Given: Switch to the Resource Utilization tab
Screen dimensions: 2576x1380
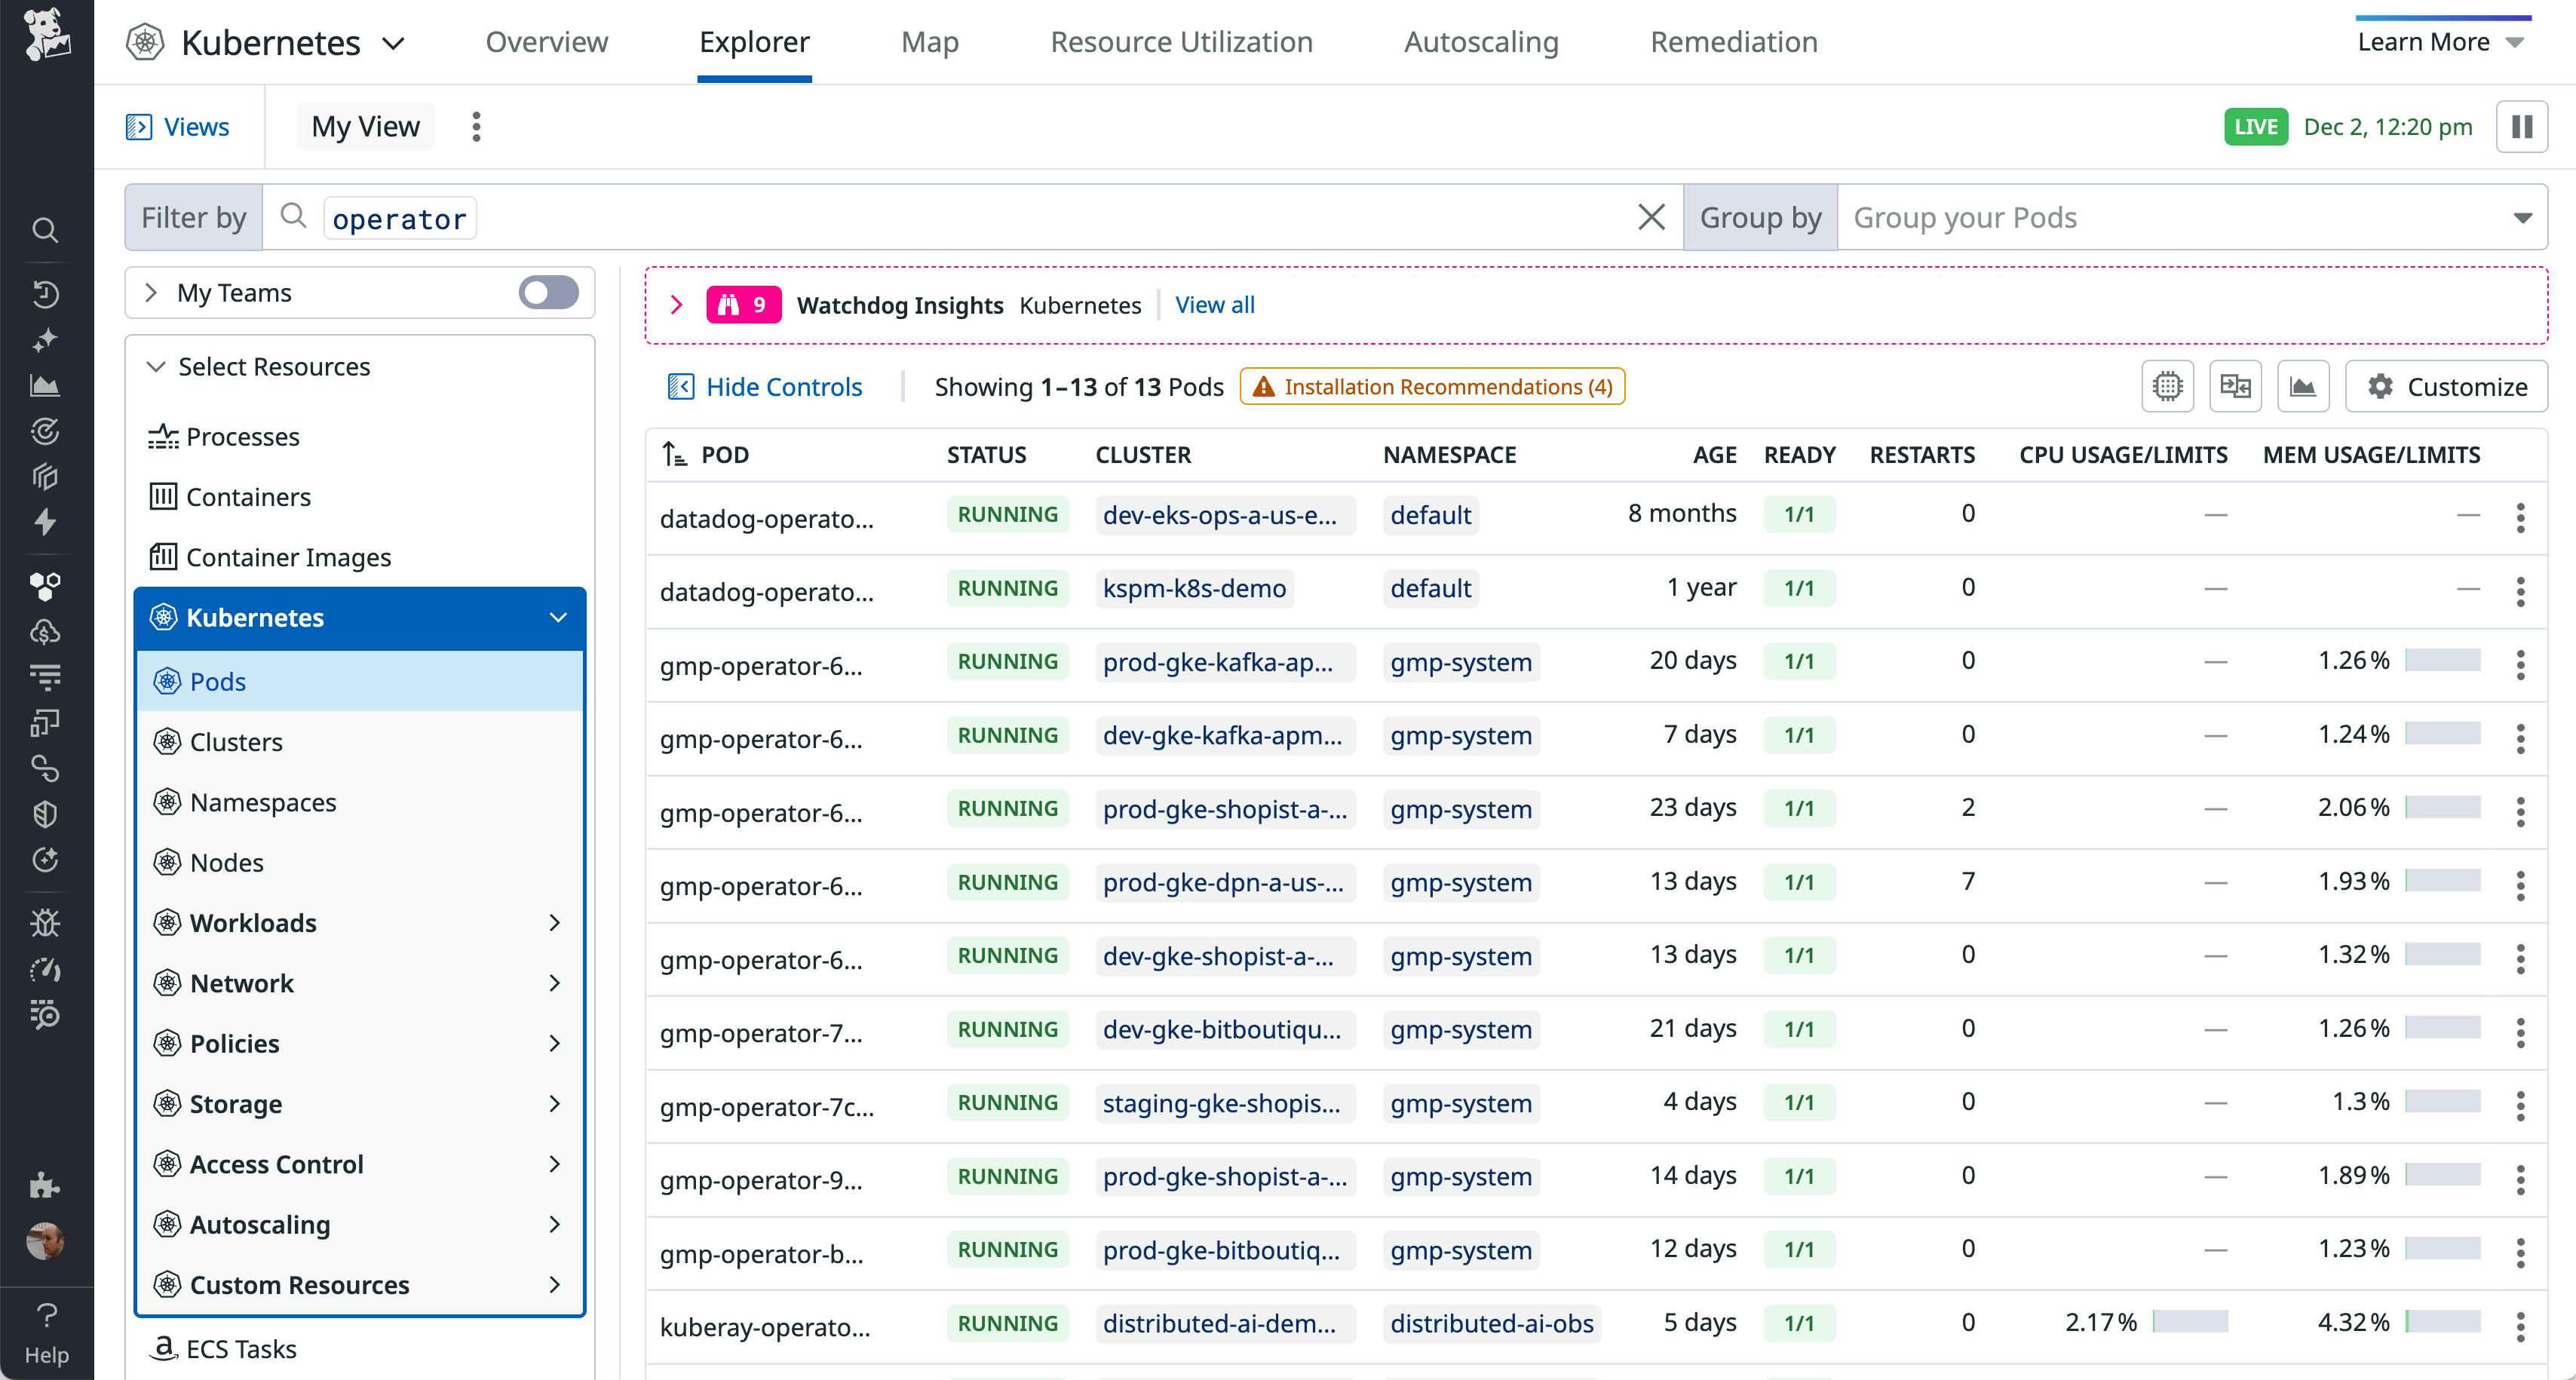Looking at the screenshot, I should pyautogui.click(x=1181, y=42).
